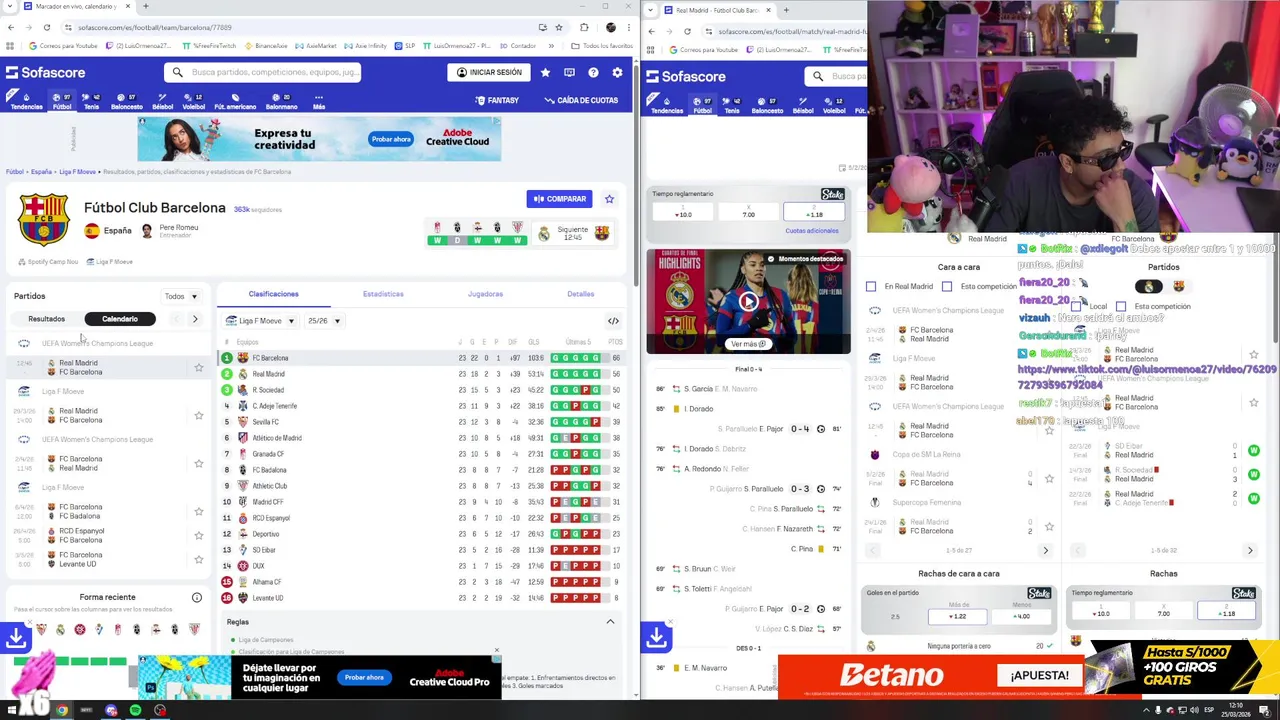Open FANTASY link in header
Screen dimensions: 1280x720
coord(496,100)
